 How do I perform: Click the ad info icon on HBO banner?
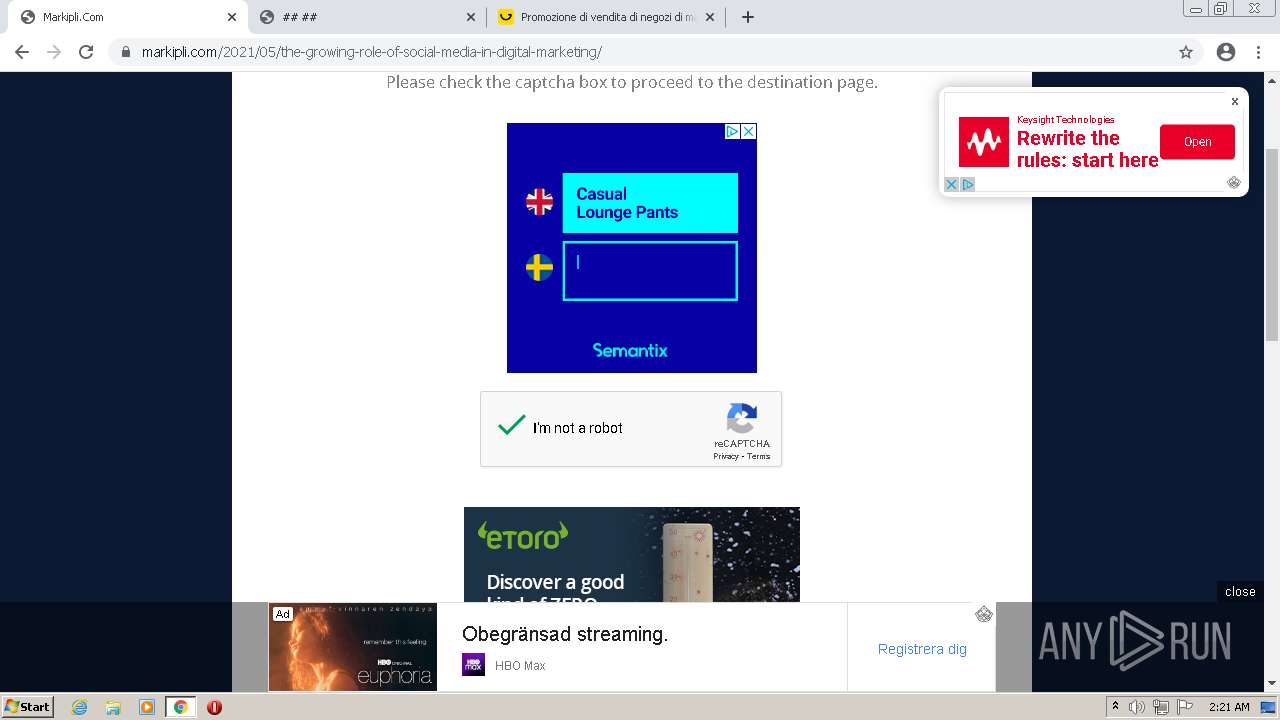tap(984, 614)
